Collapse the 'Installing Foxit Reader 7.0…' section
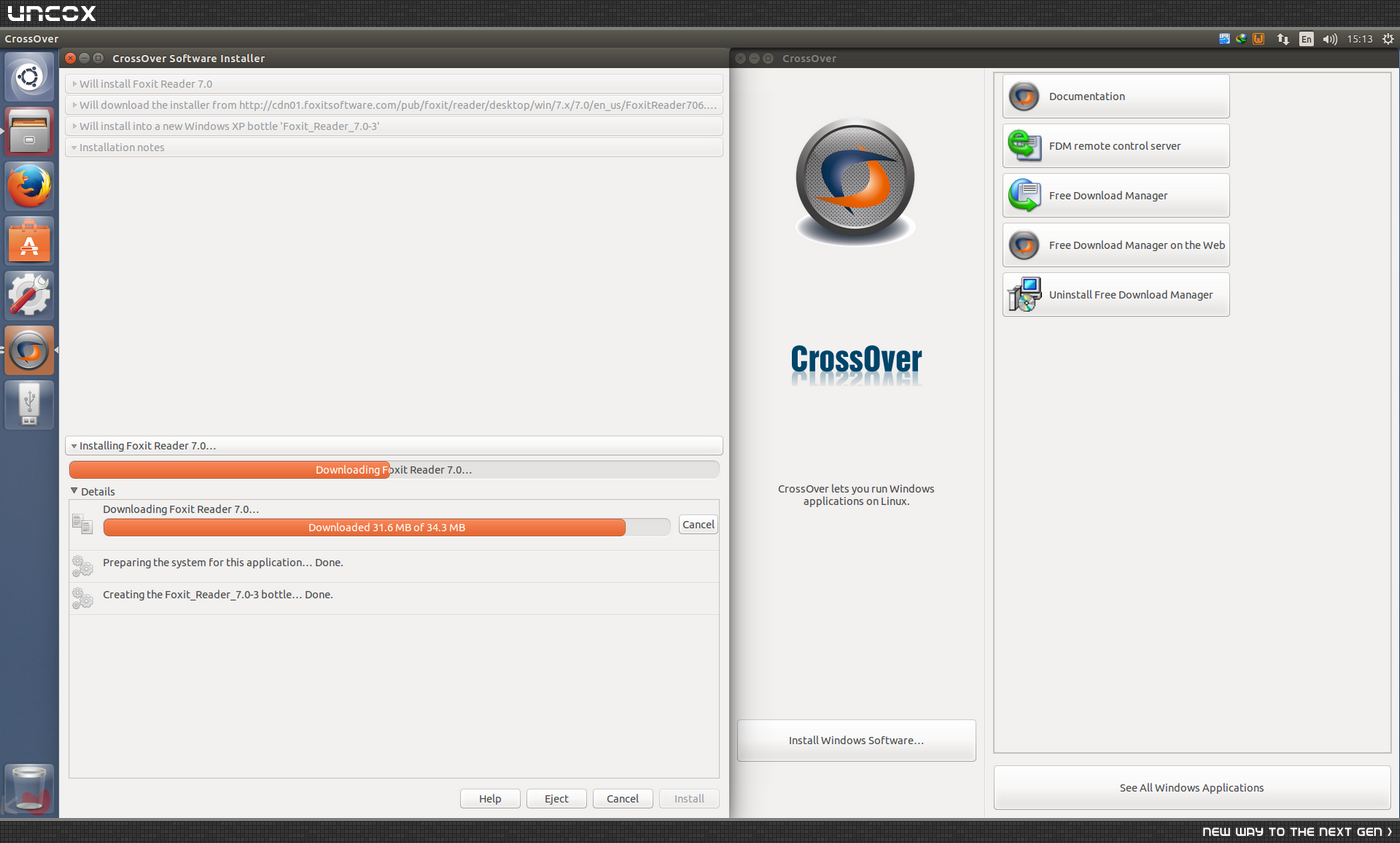 pos(394,446)
